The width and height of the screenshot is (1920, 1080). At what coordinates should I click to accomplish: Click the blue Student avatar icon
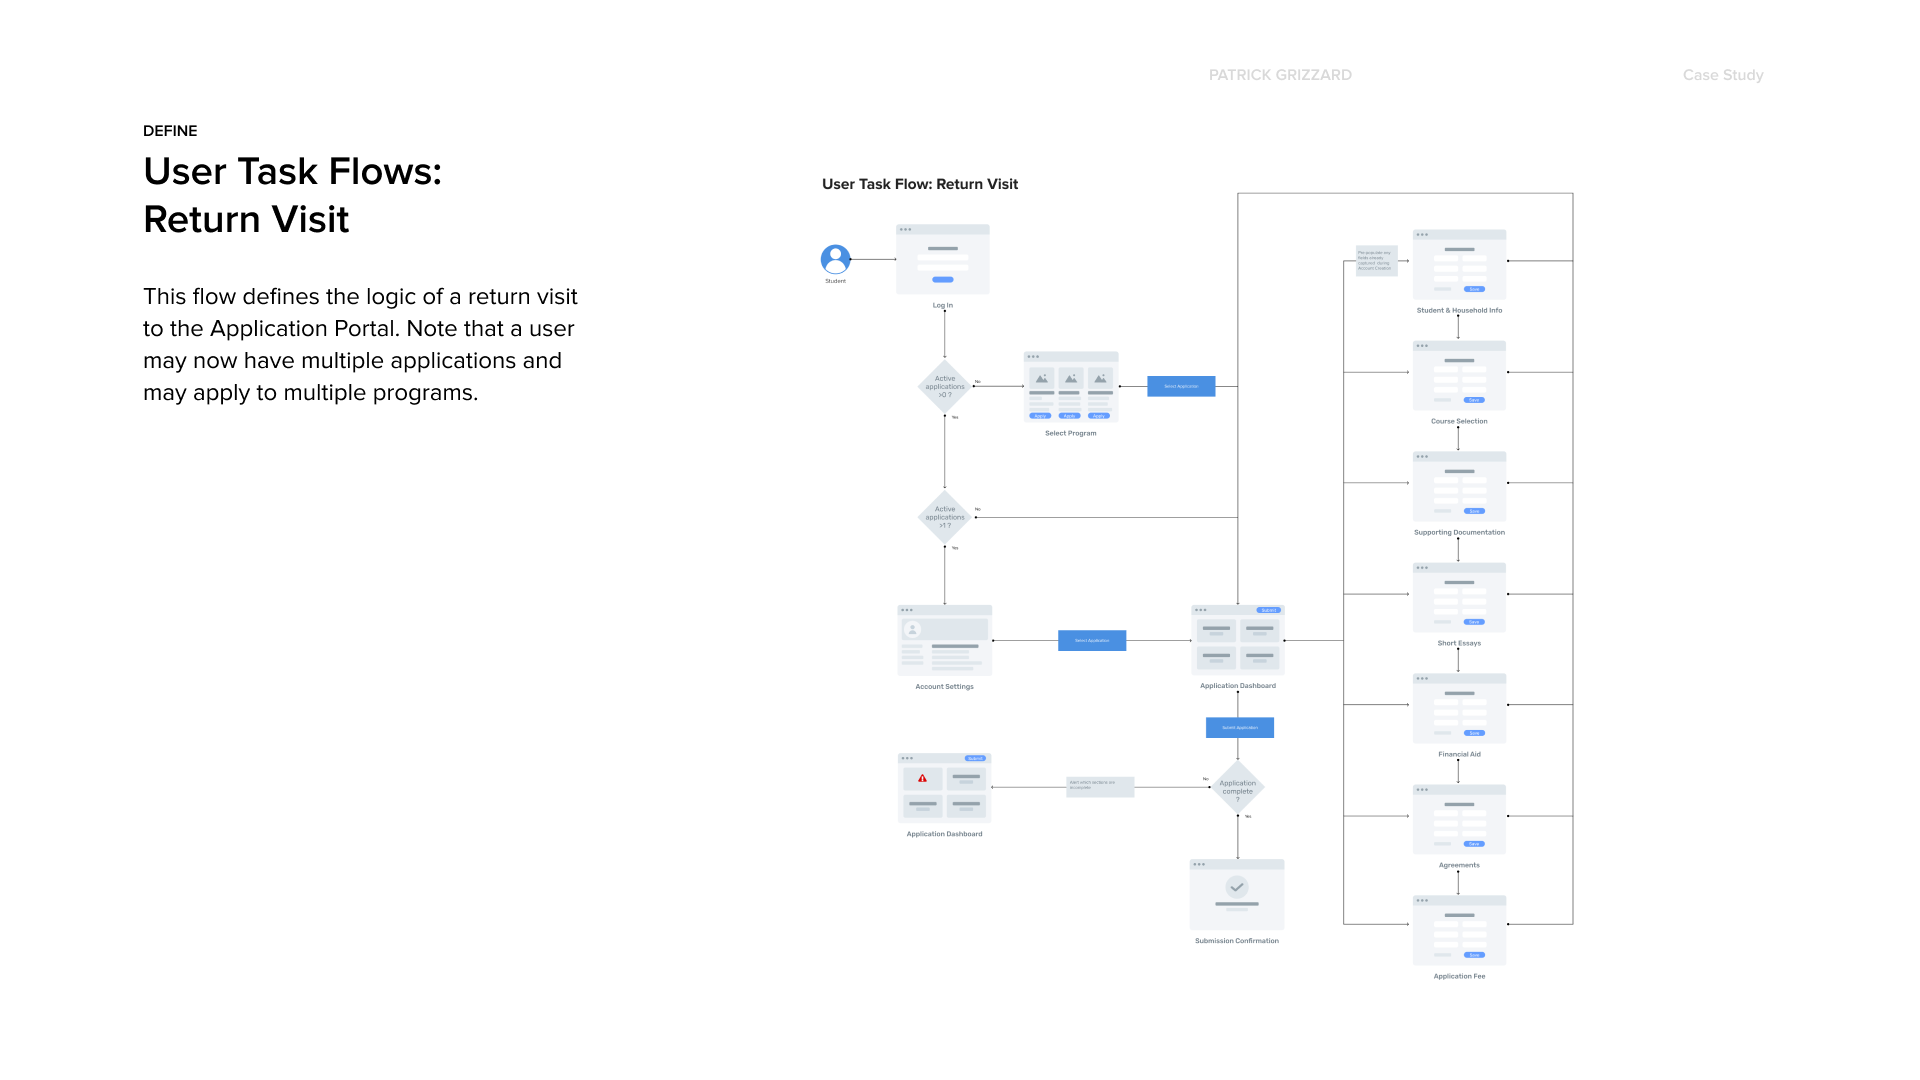pos(835,259)
